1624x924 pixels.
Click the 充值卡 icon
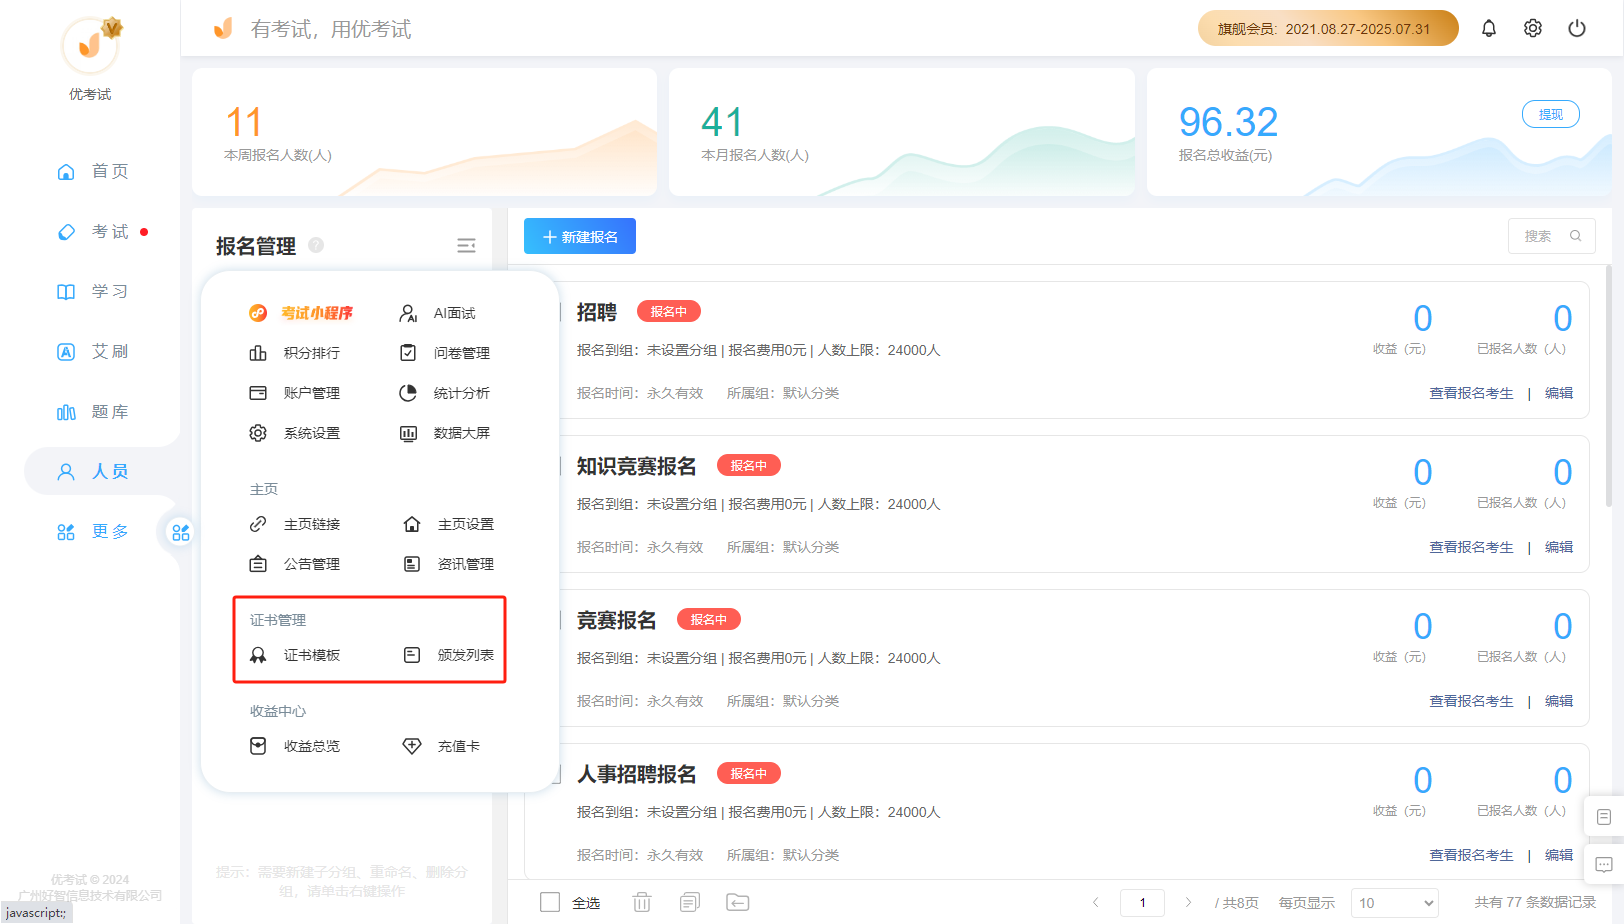(412, 746)
